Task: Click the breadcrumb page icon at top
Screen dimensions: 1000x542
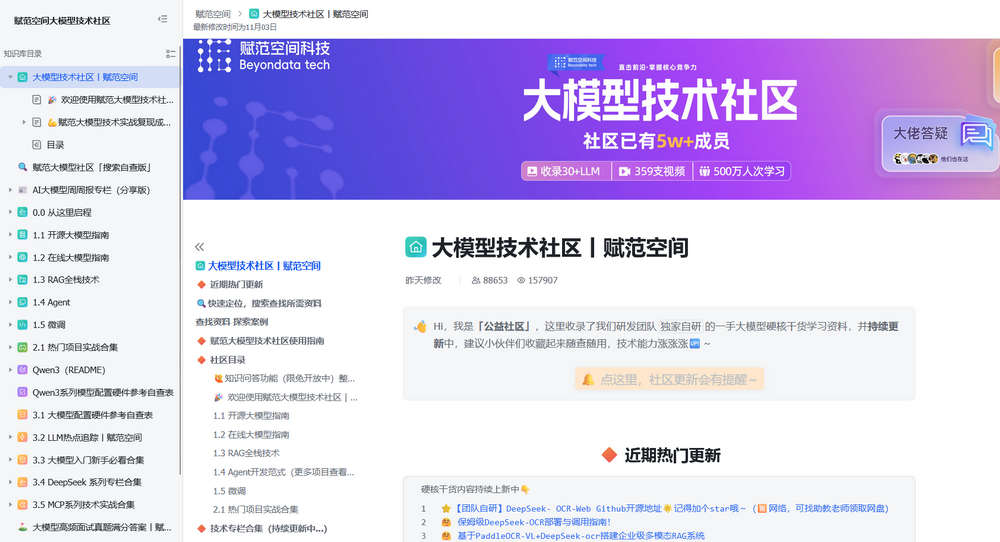Action: tap(254, 13)
